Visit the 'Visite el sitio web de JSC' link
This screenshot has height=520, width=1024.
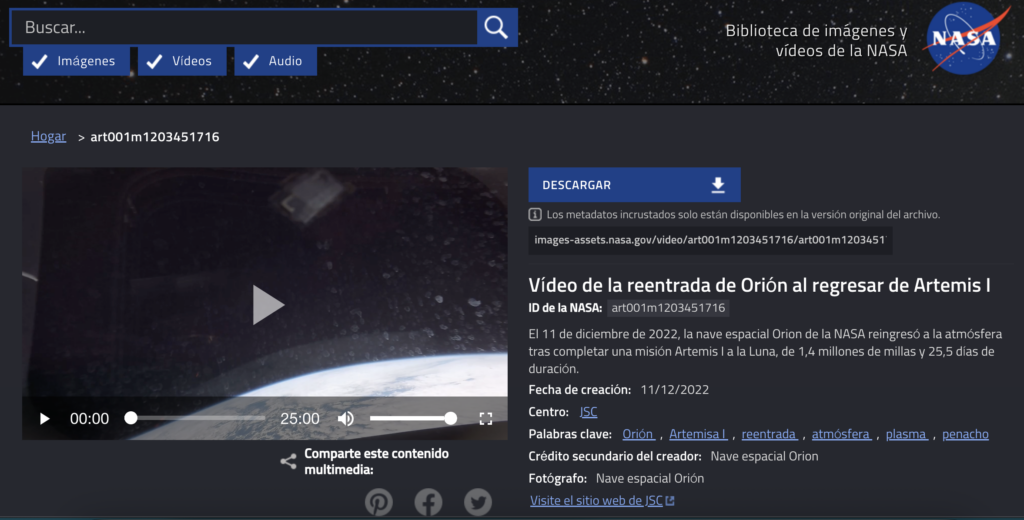596,500
